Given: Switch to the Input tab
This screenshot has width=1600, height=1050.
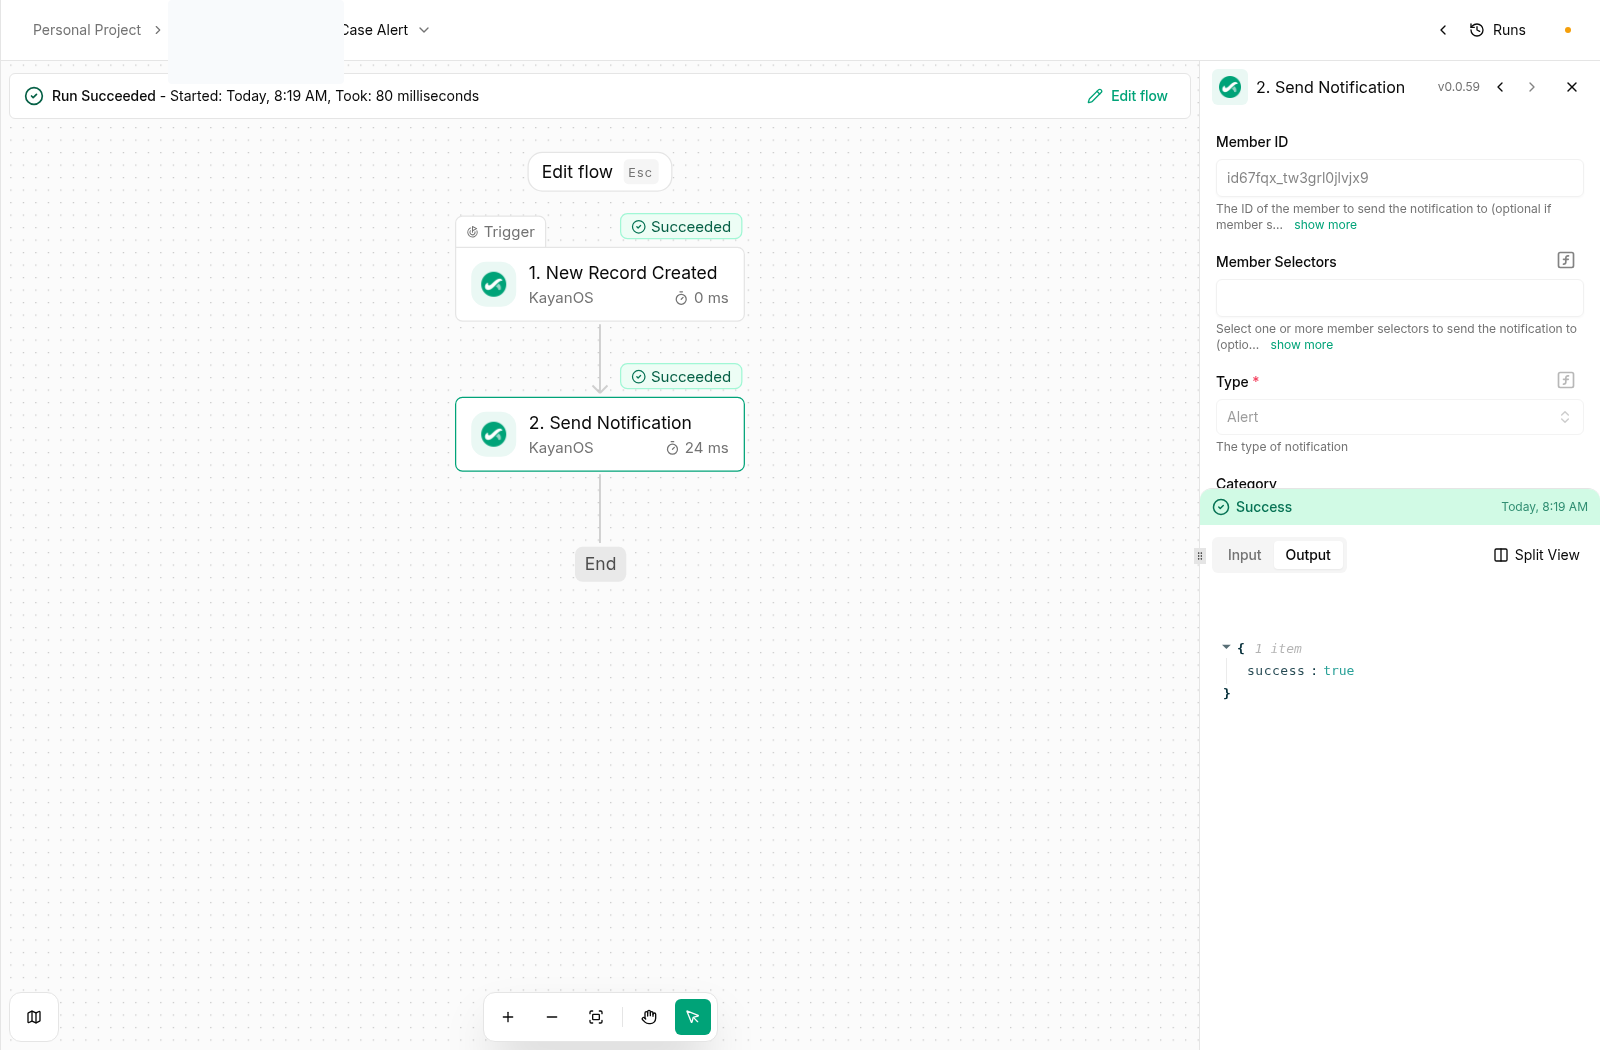Looking at the screenshot, I should 1244,555.
